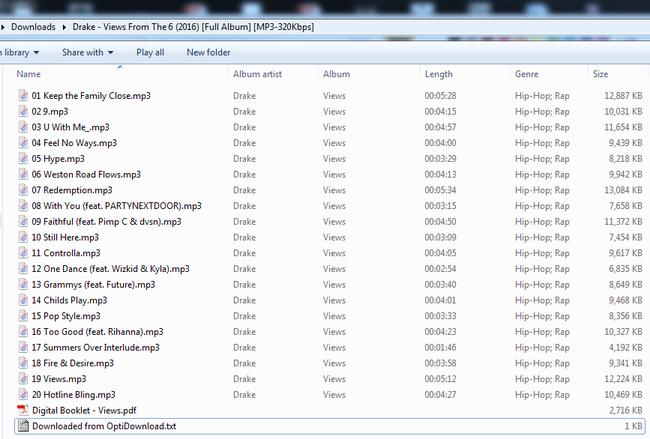Screen dimensions: 650x439
Task: Sort by Album artist column header
Action: 257,74
